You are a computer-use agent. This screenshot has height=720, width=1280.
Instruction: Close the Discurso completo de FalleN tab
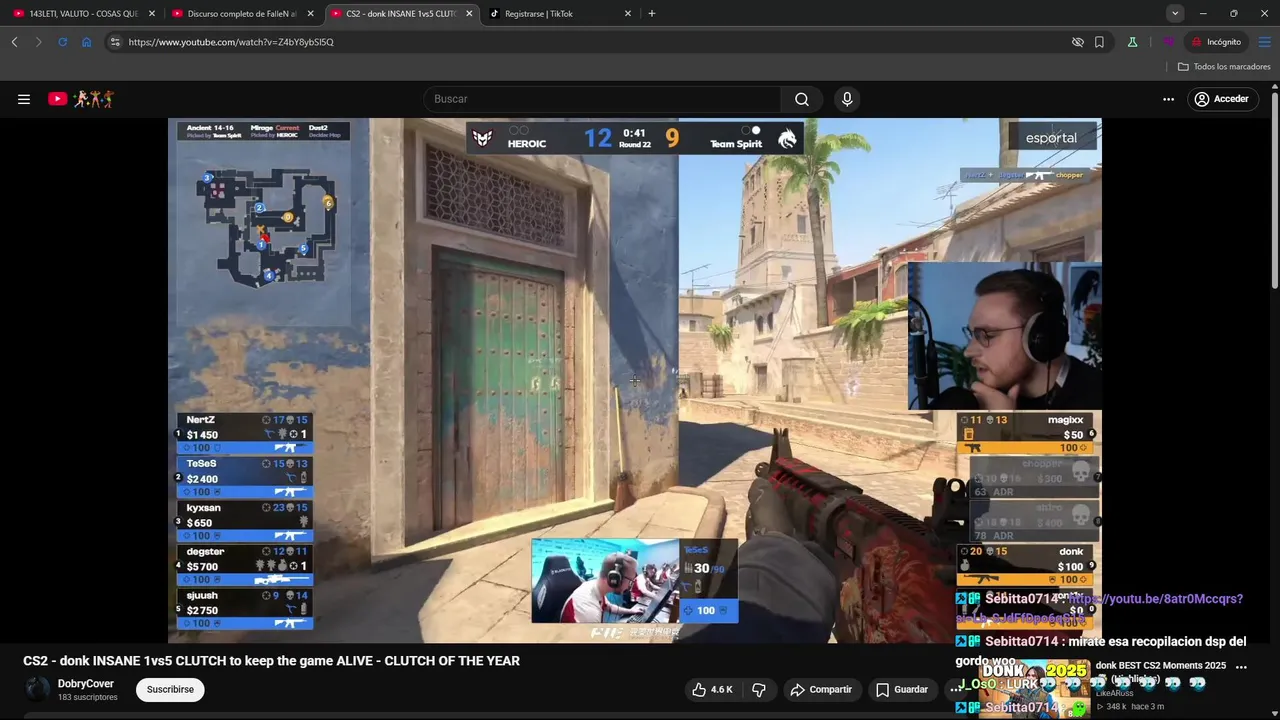pyautogui.click(x=310, y=14)
